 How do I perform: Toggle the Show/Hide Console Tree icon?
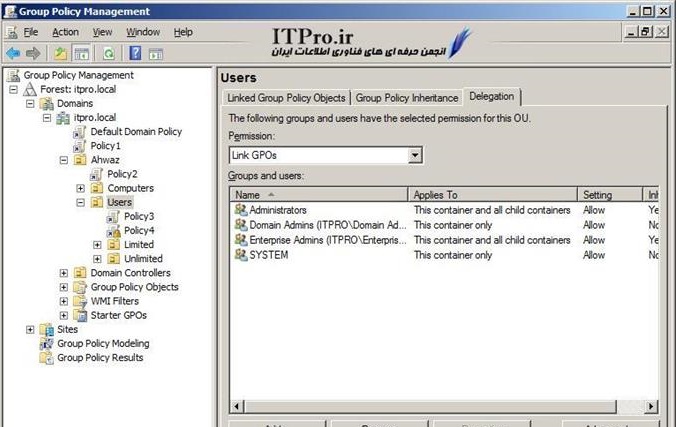tap(81, 53)
